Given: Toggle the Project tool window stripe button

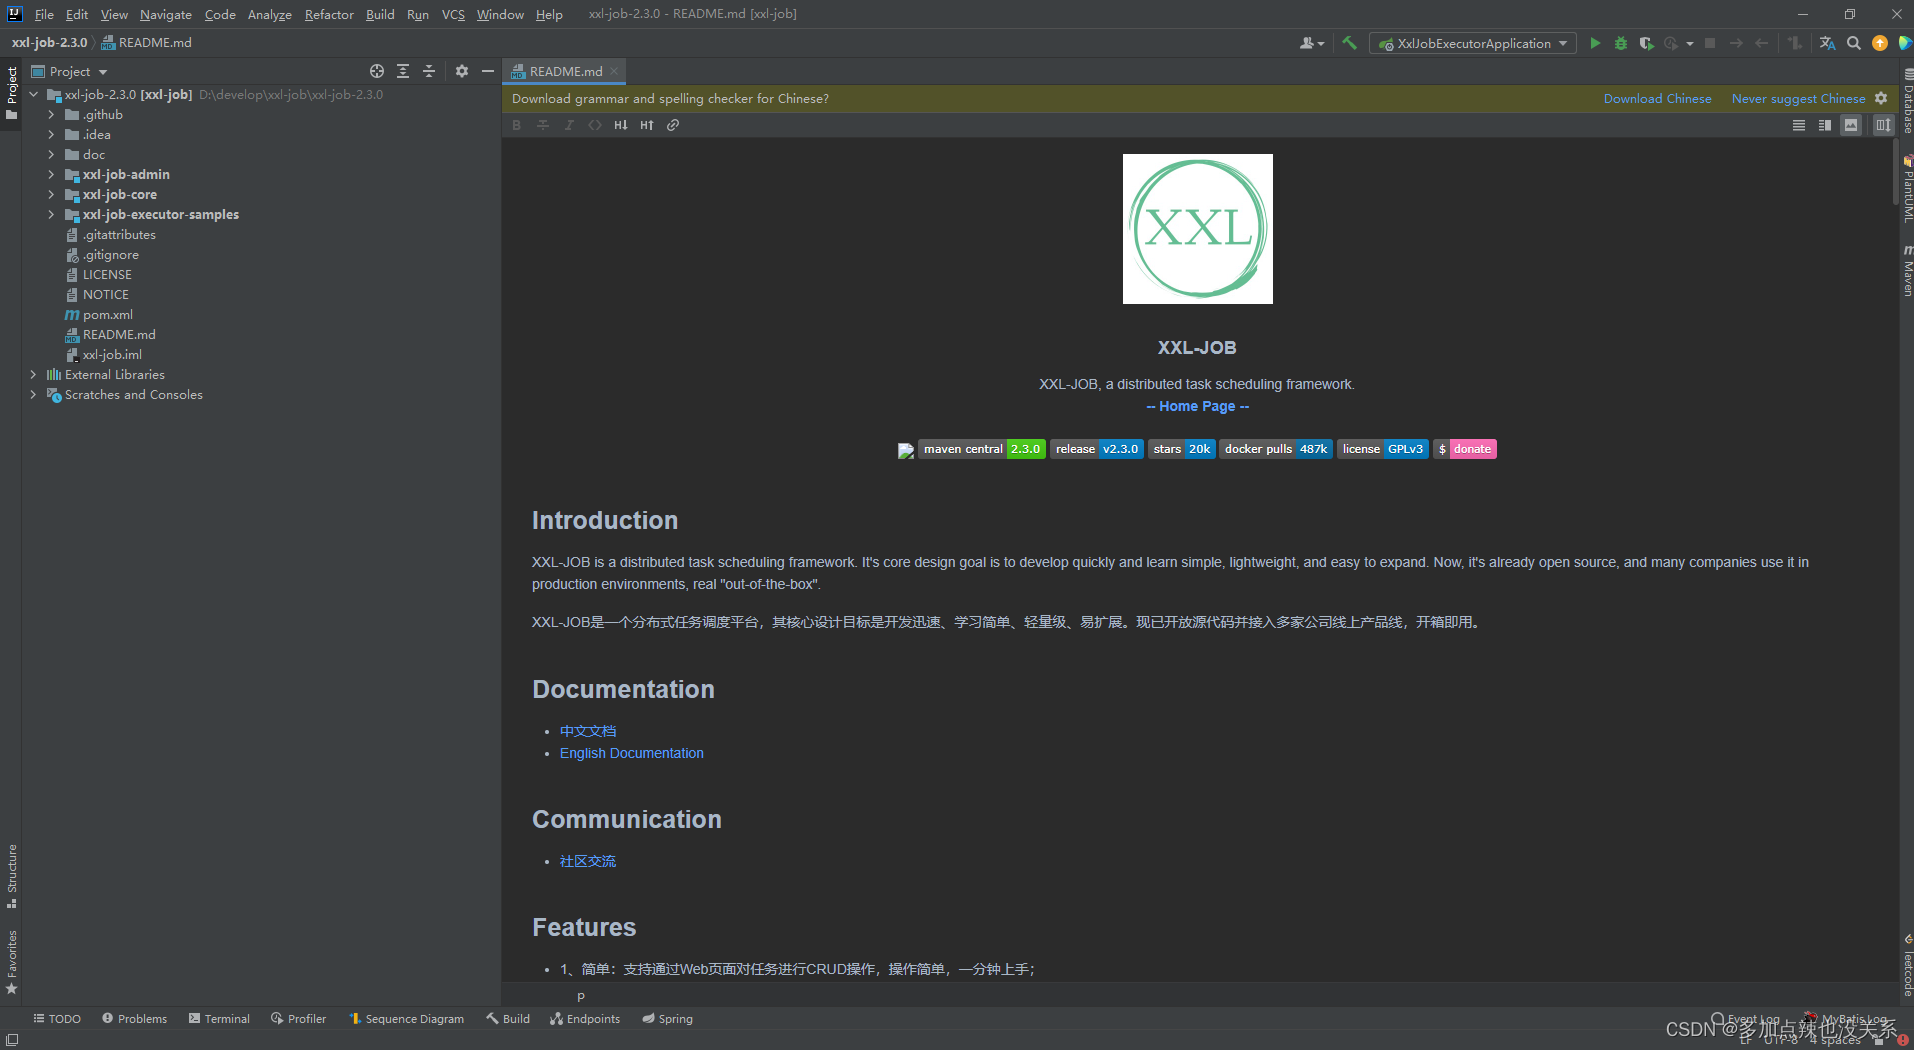Looking at the screenshot, I should point(12,93).
